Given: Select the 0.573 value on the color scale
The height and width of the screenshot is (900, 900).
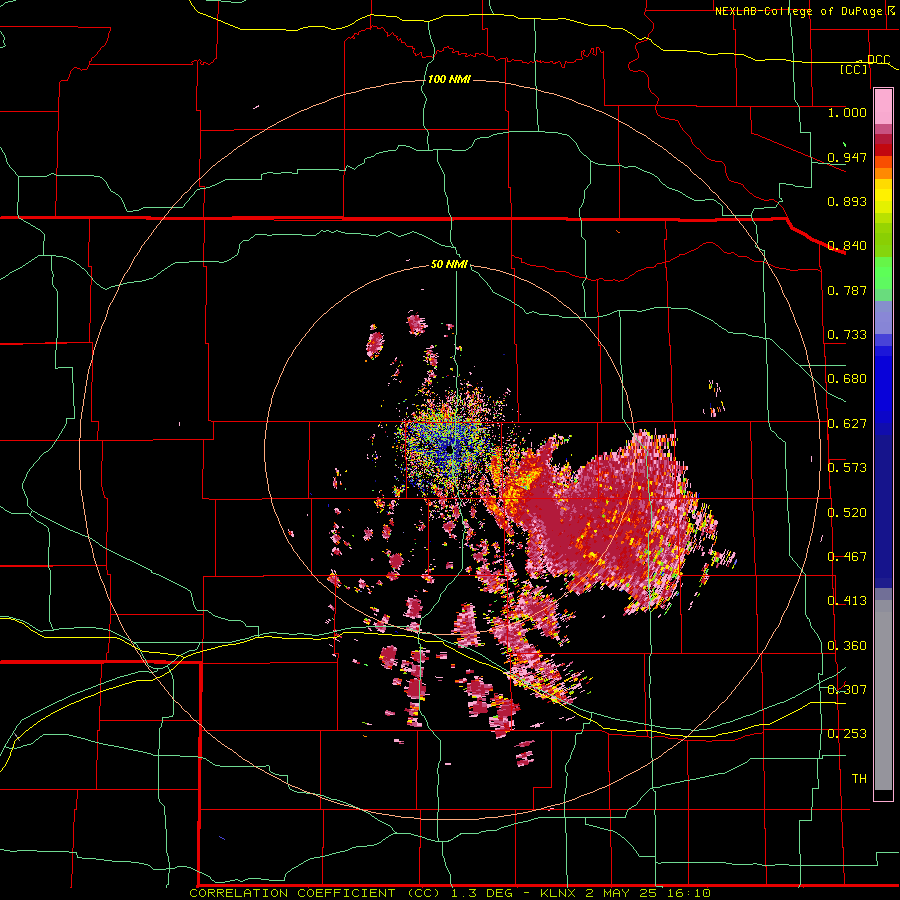Looking at the screenshot, I should click(x=847, y=468).
